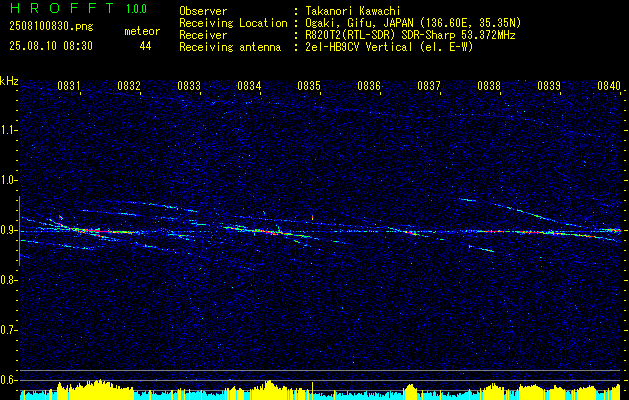629x400 pixels.
Task: Click the date stamp 25.08.10 08:30
Action: 51,46
